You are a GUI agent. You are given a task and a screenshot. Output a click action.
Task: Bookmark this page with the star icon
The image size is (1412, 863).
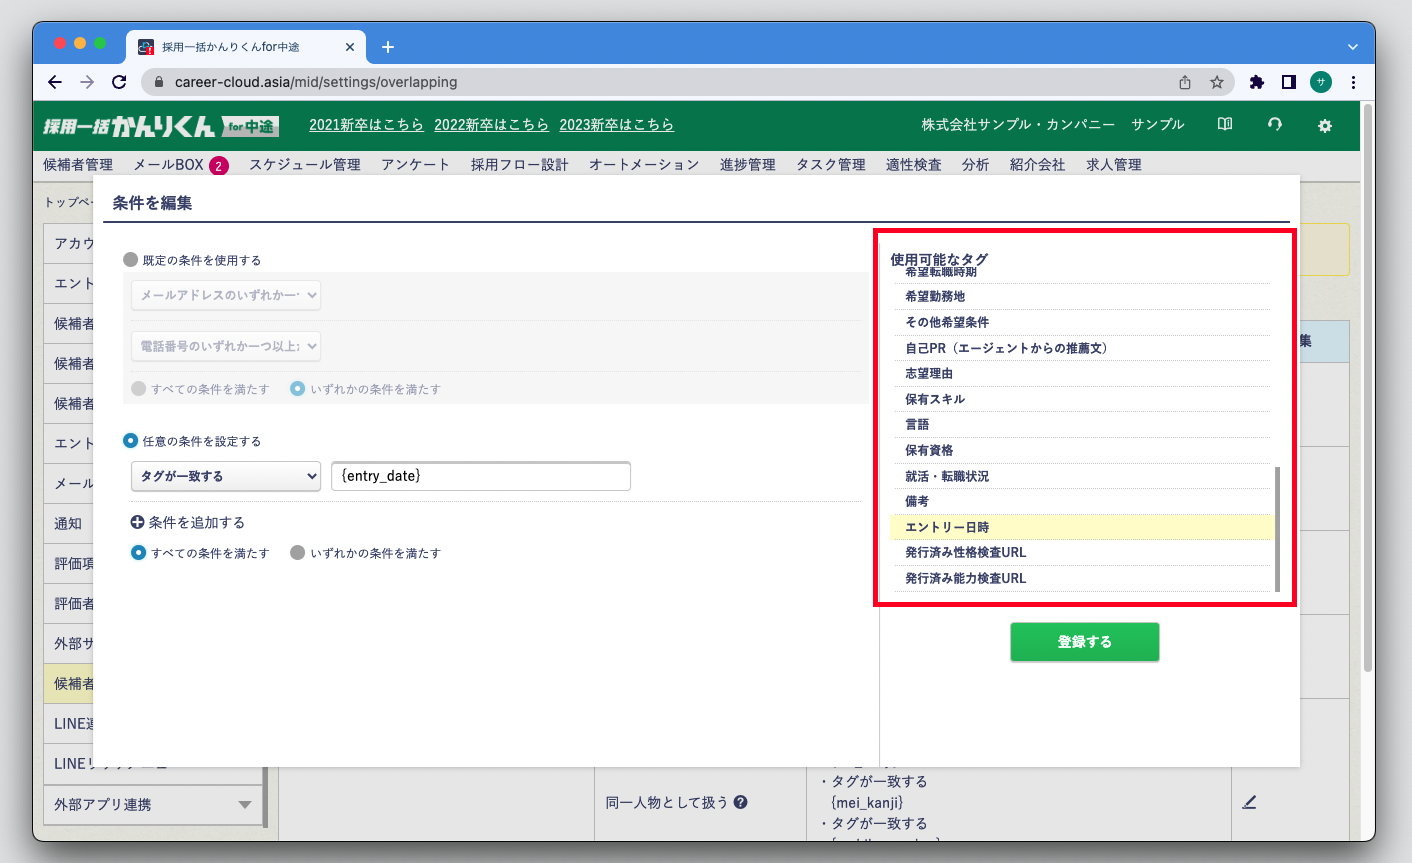(1216, 82)
